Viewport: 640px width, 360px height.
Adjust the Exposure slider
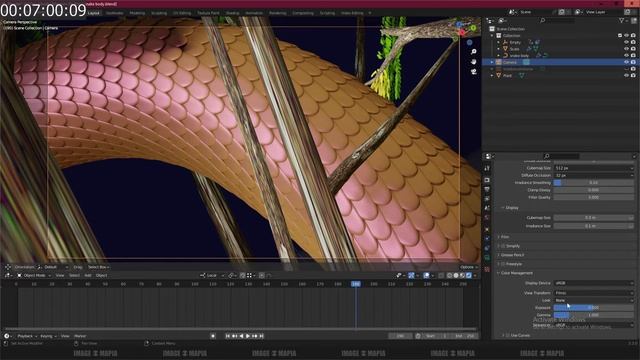tap(594, 307)
